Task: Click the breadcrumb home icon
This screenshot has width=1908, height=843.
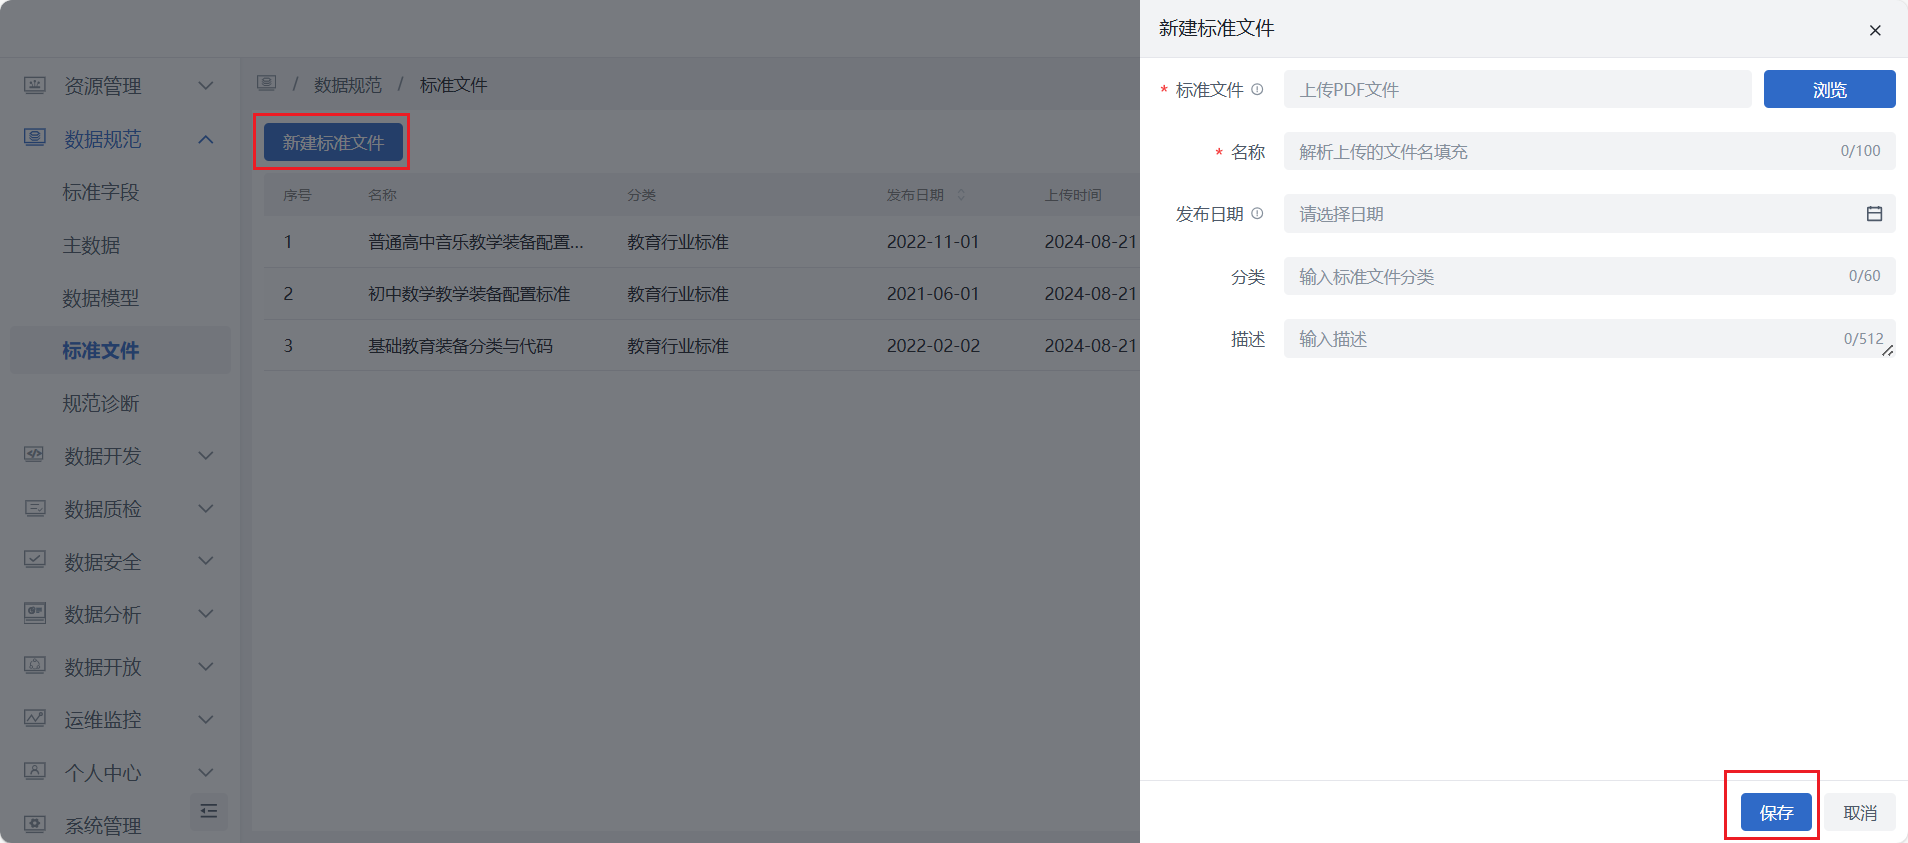Action: 266,84
